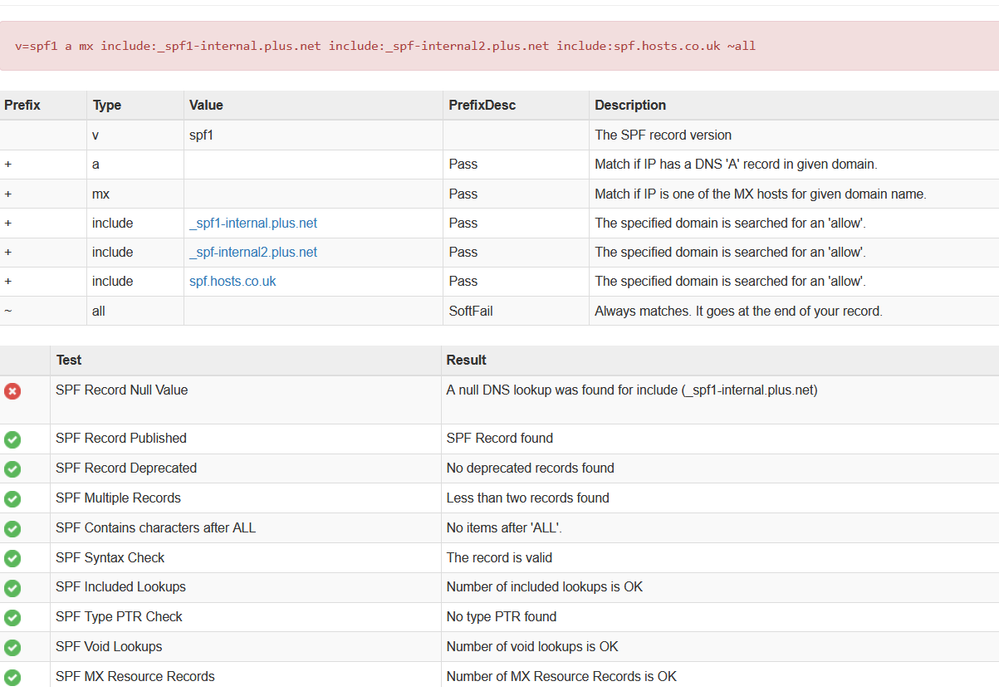Follow the spf.hosts.co.uk link

pos(232,281)
